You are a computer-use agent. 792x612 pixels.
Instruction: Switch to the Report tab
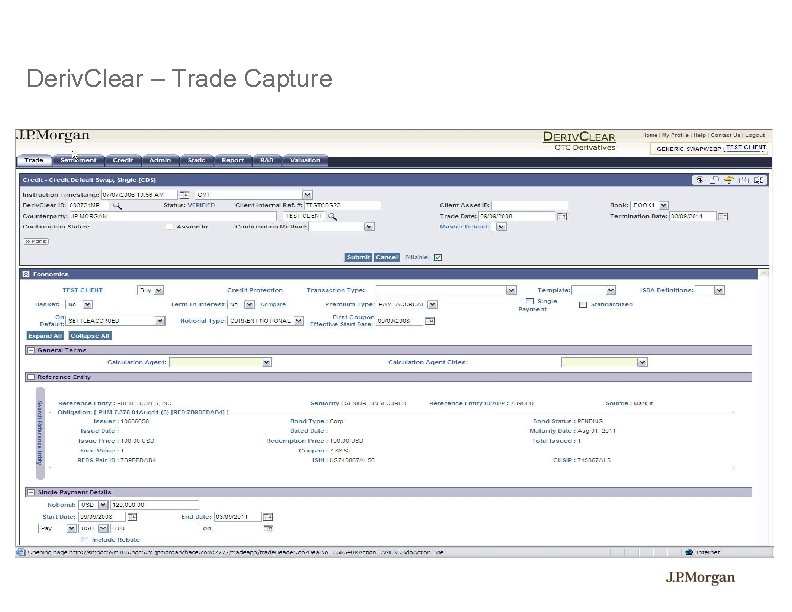coord(232,160)
